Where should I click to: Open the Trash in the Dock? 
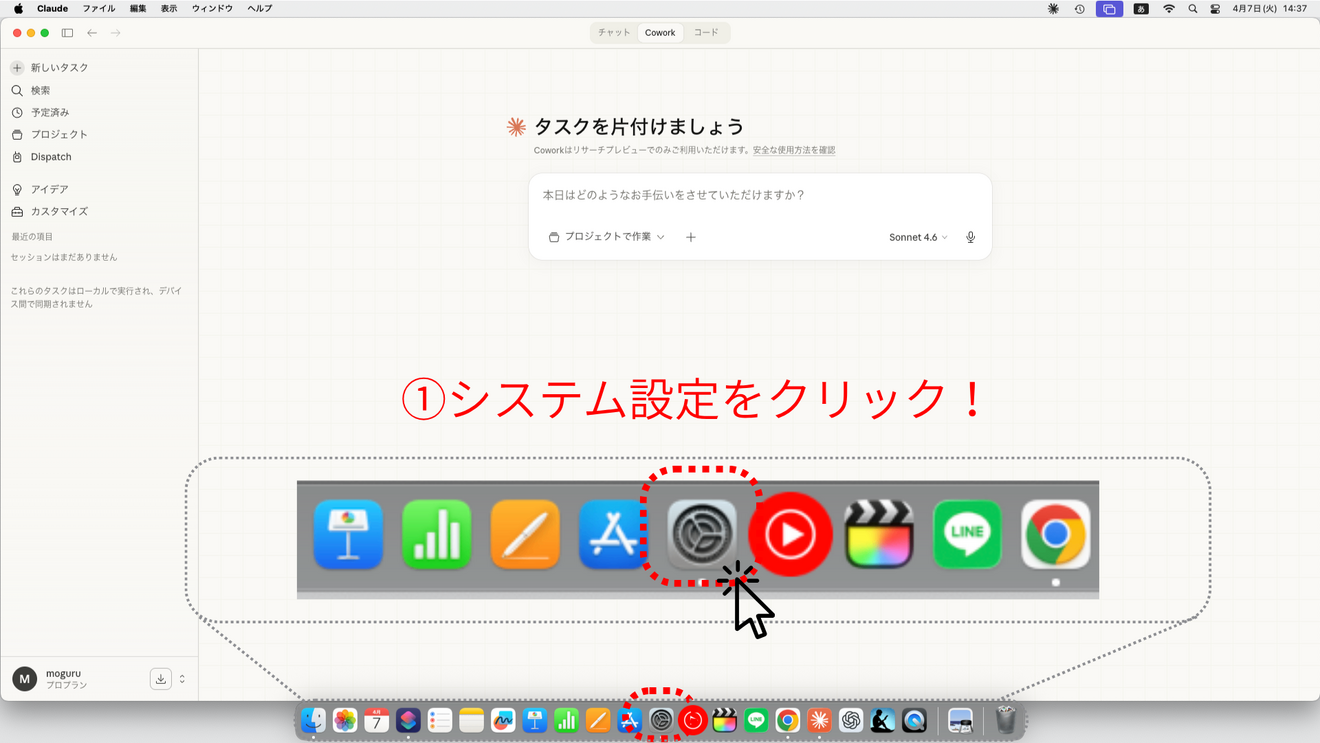[1005, 720]
